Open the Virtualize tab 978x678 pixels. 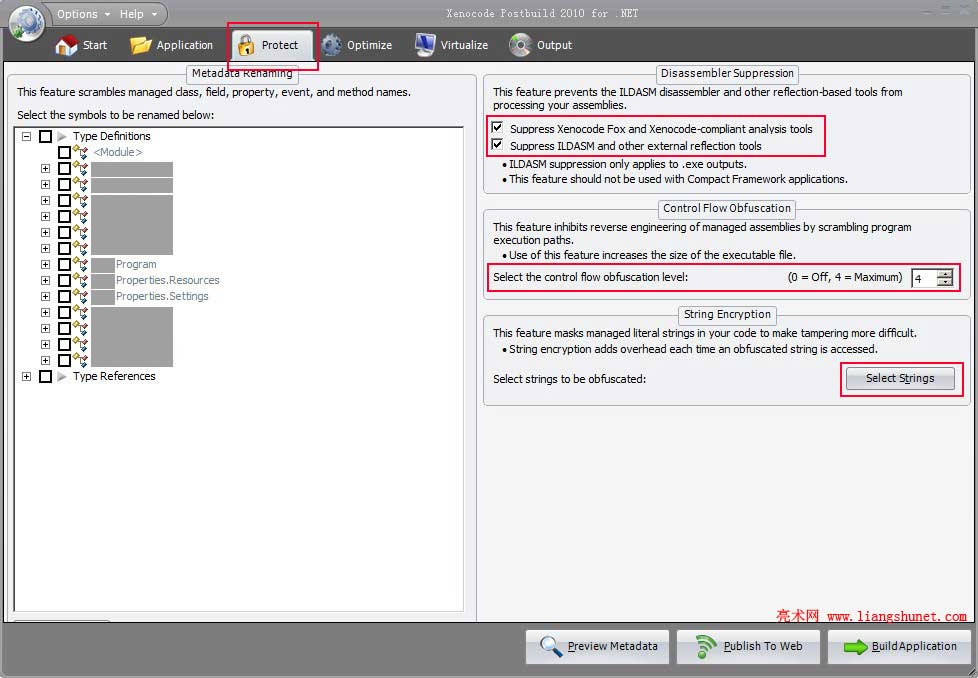coord(452,46)
